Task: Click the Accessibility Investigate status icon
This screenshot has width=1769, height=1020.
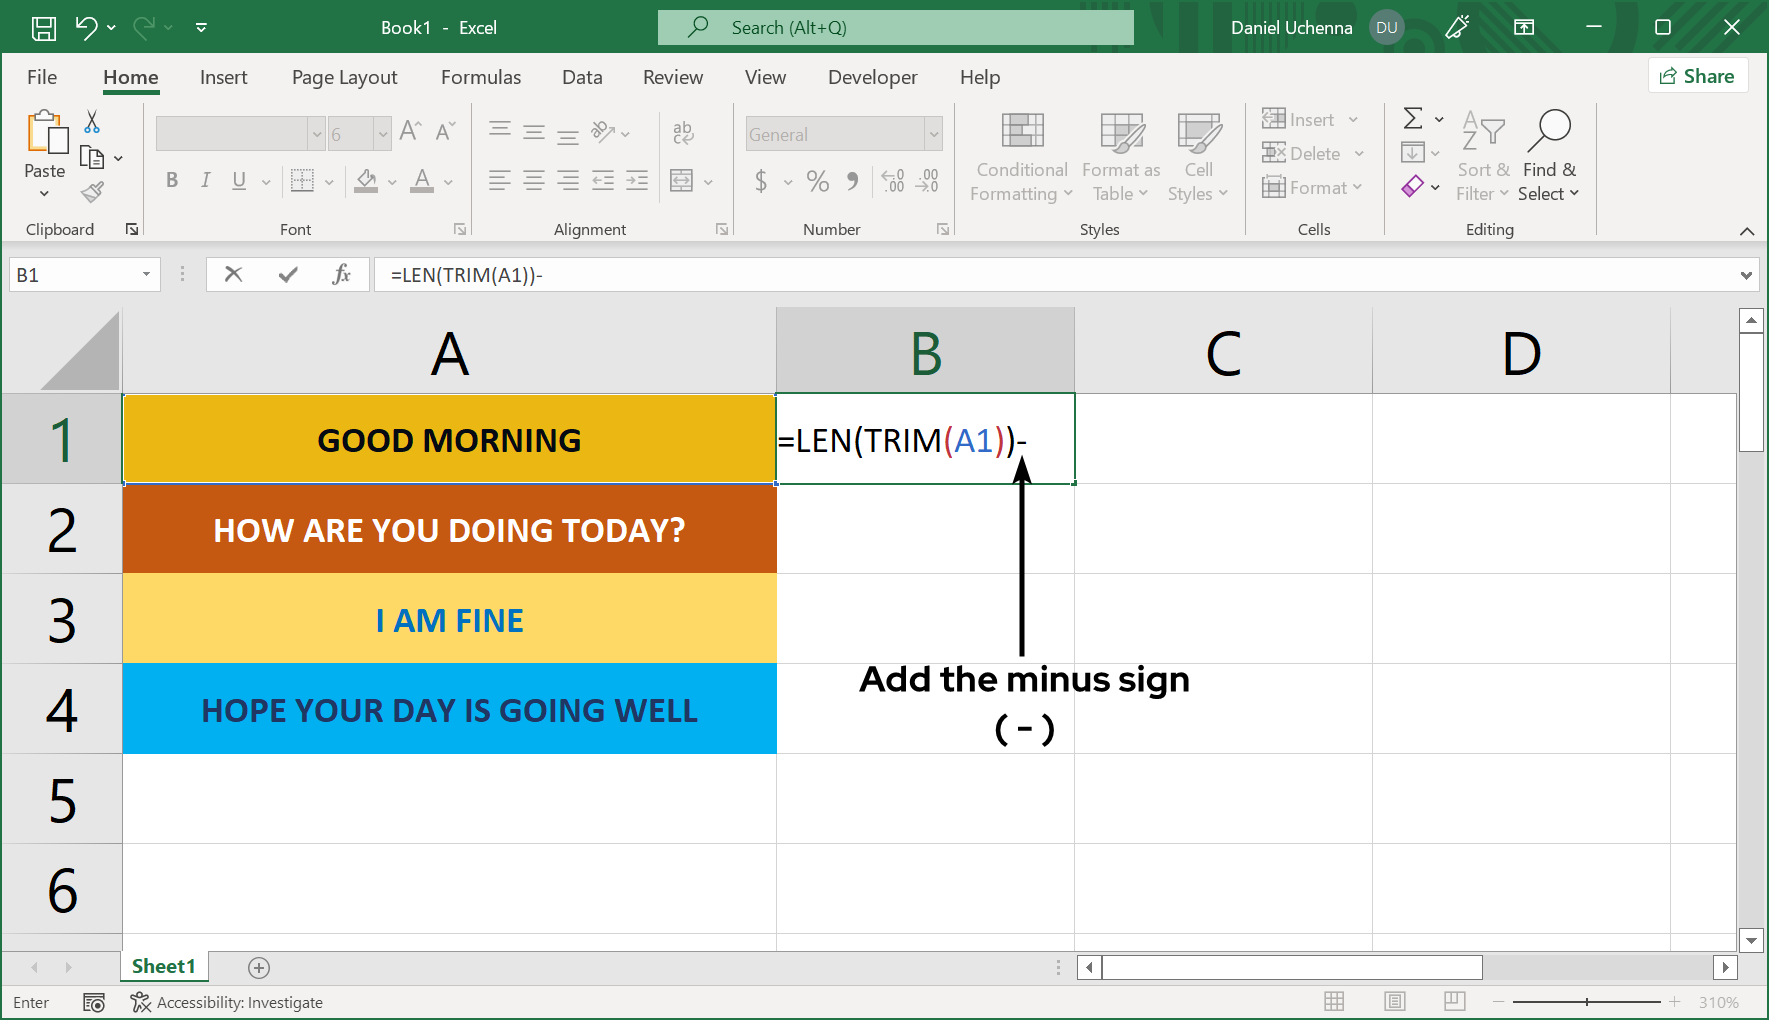Action: [141, 1002]
